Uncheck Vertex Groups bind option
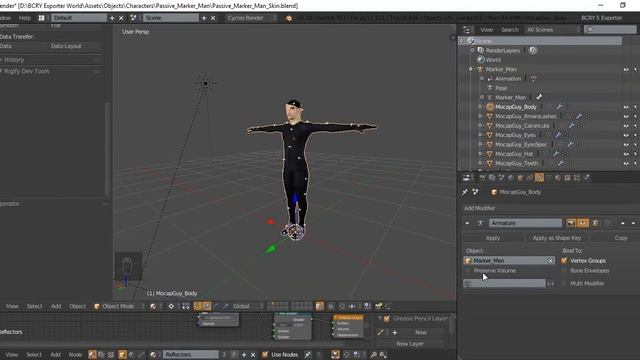640x360 pixels. [x=564, y=260]
